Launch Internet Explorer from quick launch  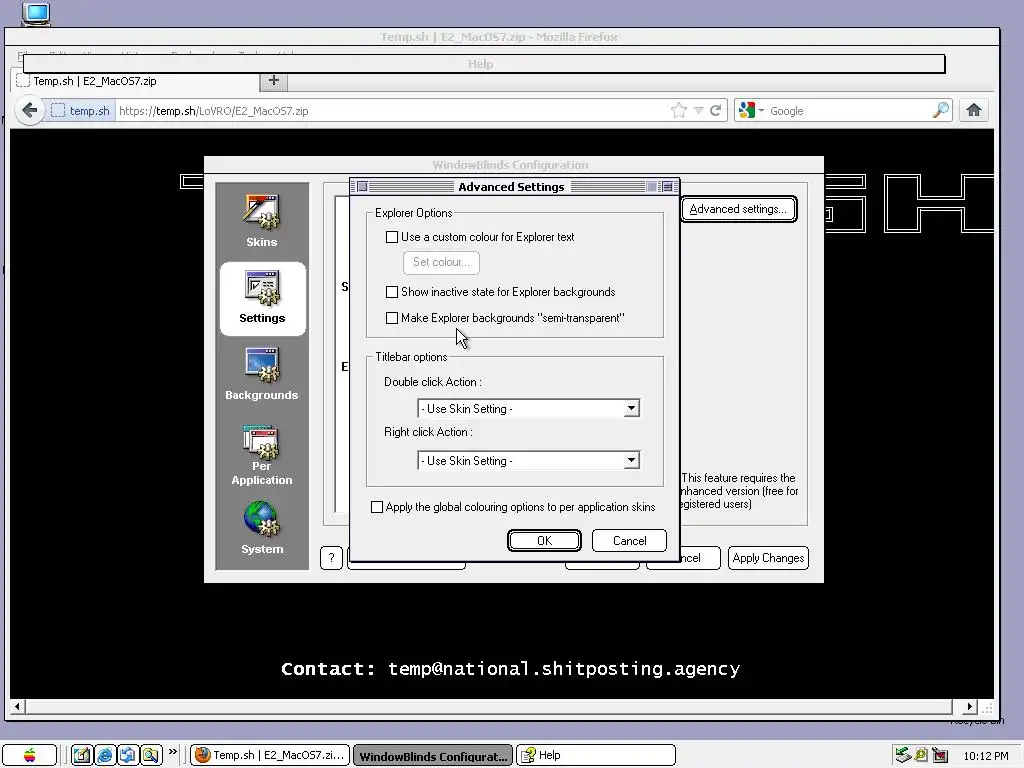pos(104,756)
